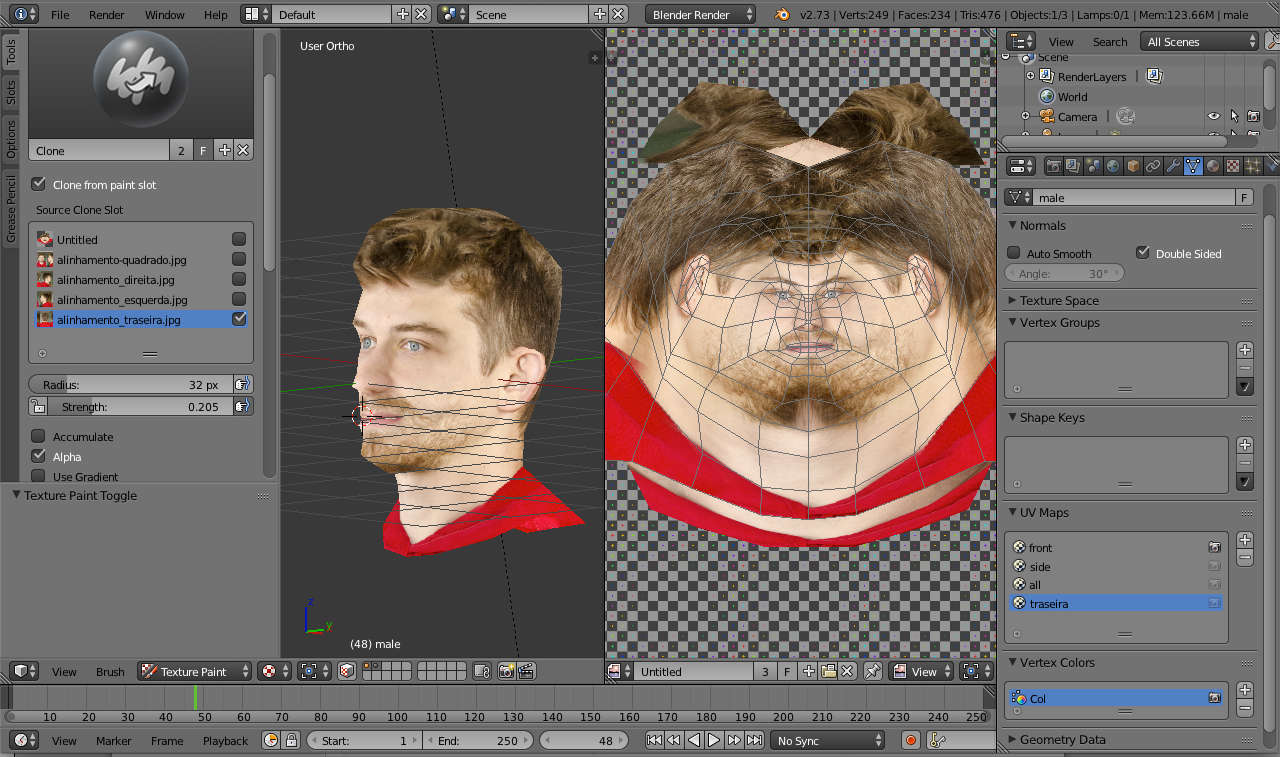1280x757 pixels.
Task: Unlink the Untitled image with the X icon
Action: pyautogui.click(x=846, y=671)
